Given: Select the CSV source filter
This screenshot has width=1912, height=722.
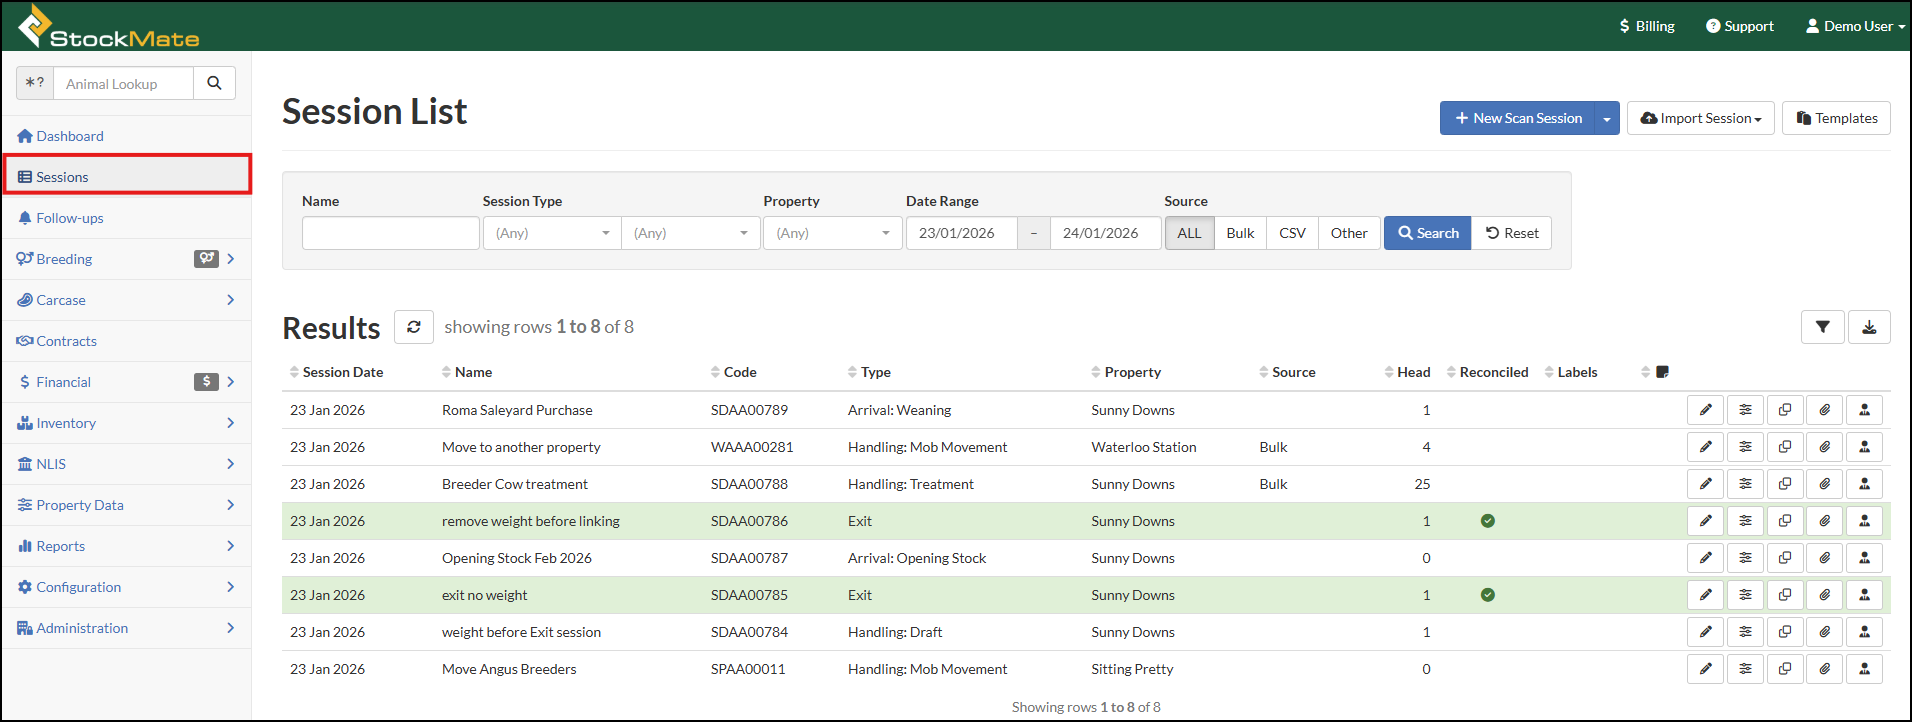Looking at the screenshot, I should tap(1292, 233).
